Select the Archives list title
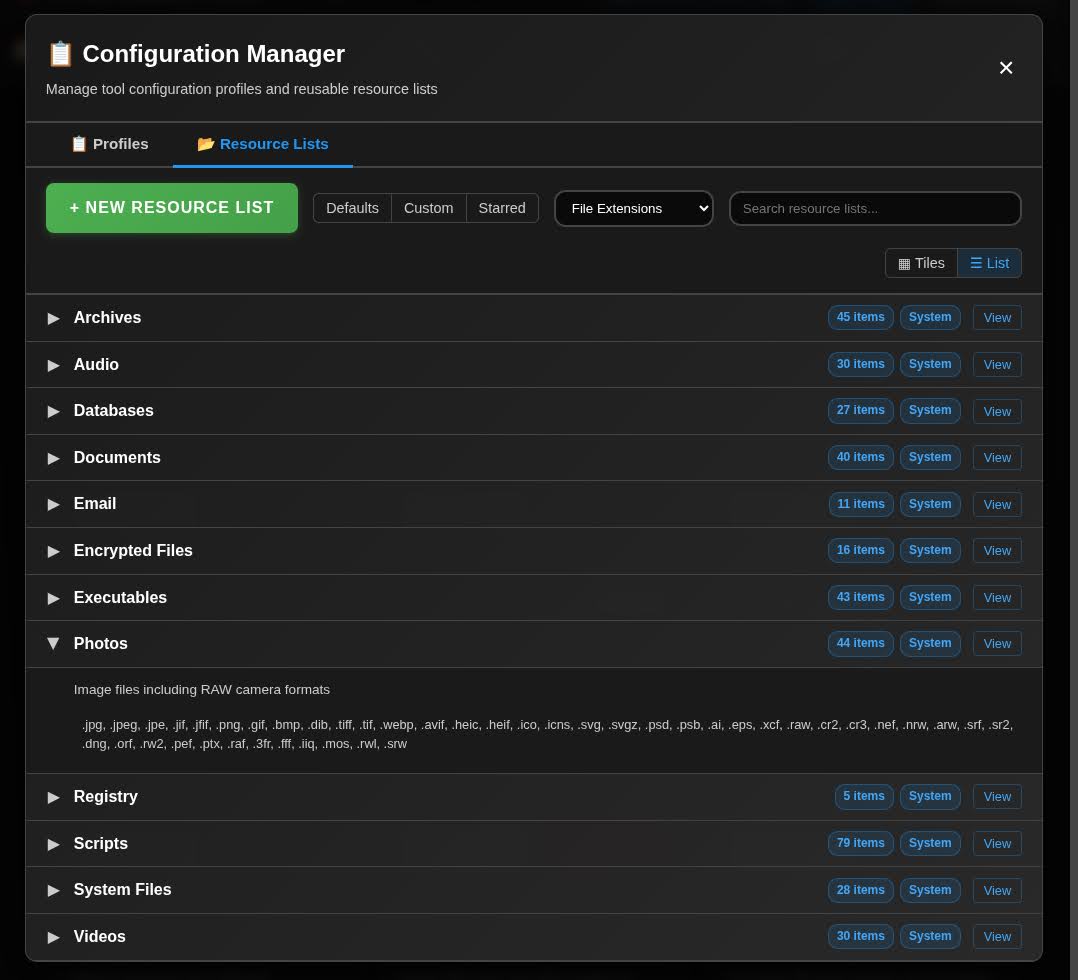This screenshot has width=1078, height=980. click(107, 318)
